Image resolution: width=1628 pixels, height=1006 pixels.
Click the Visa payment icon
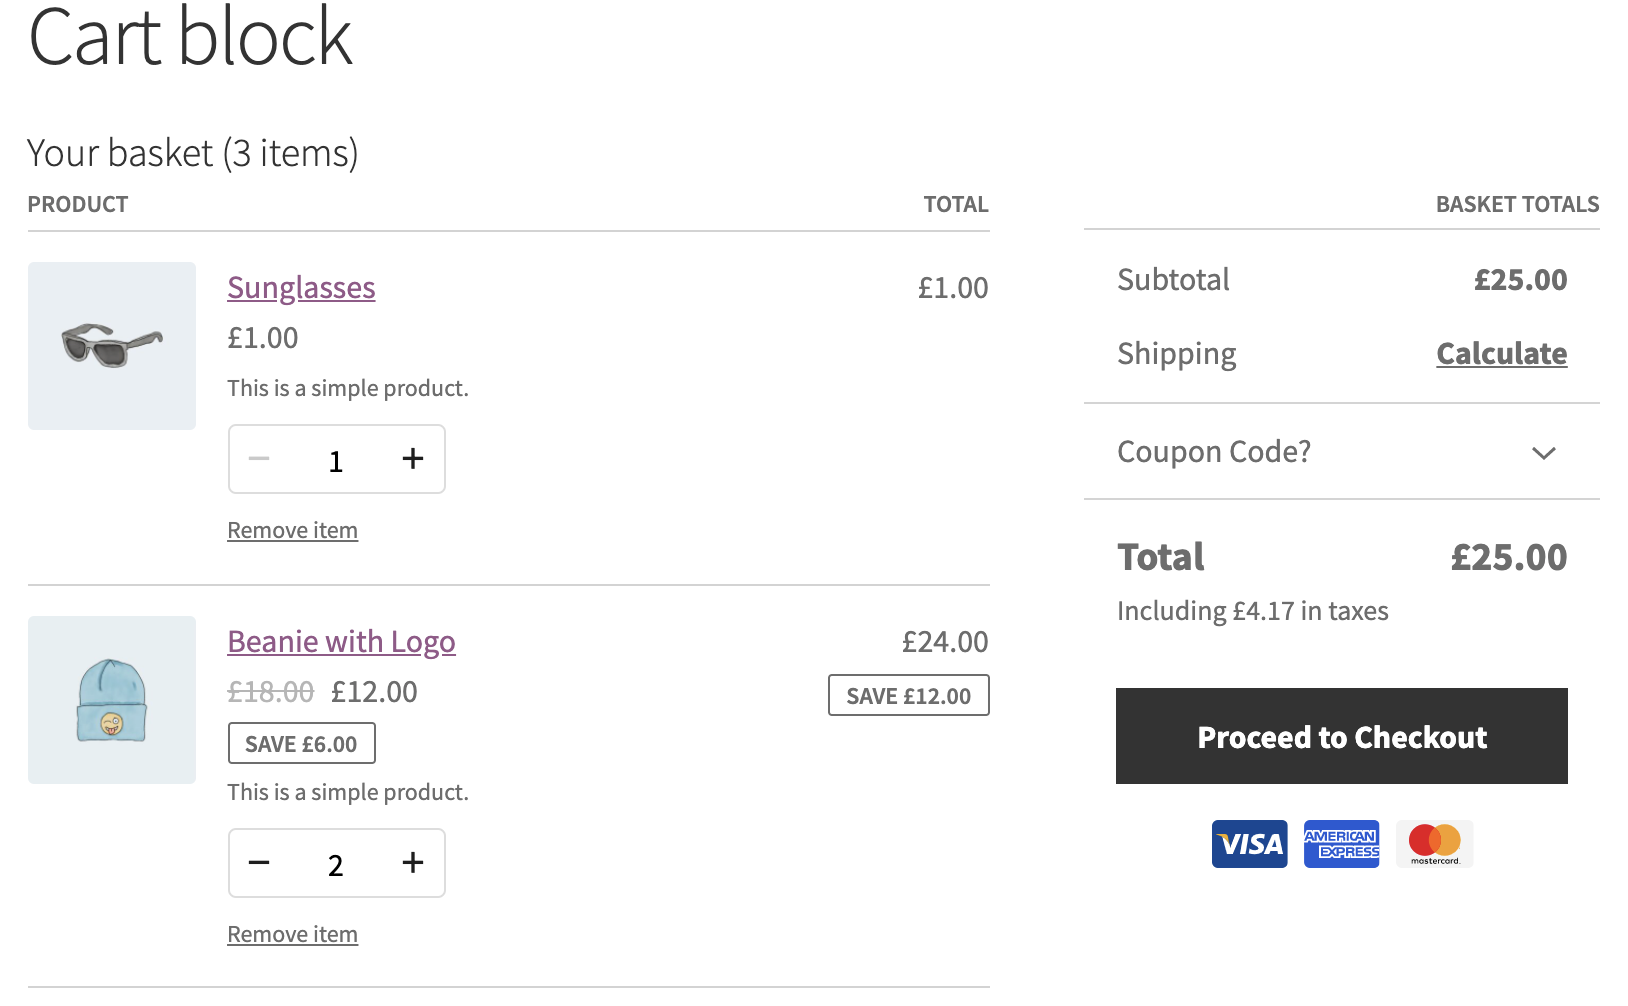1248,843
